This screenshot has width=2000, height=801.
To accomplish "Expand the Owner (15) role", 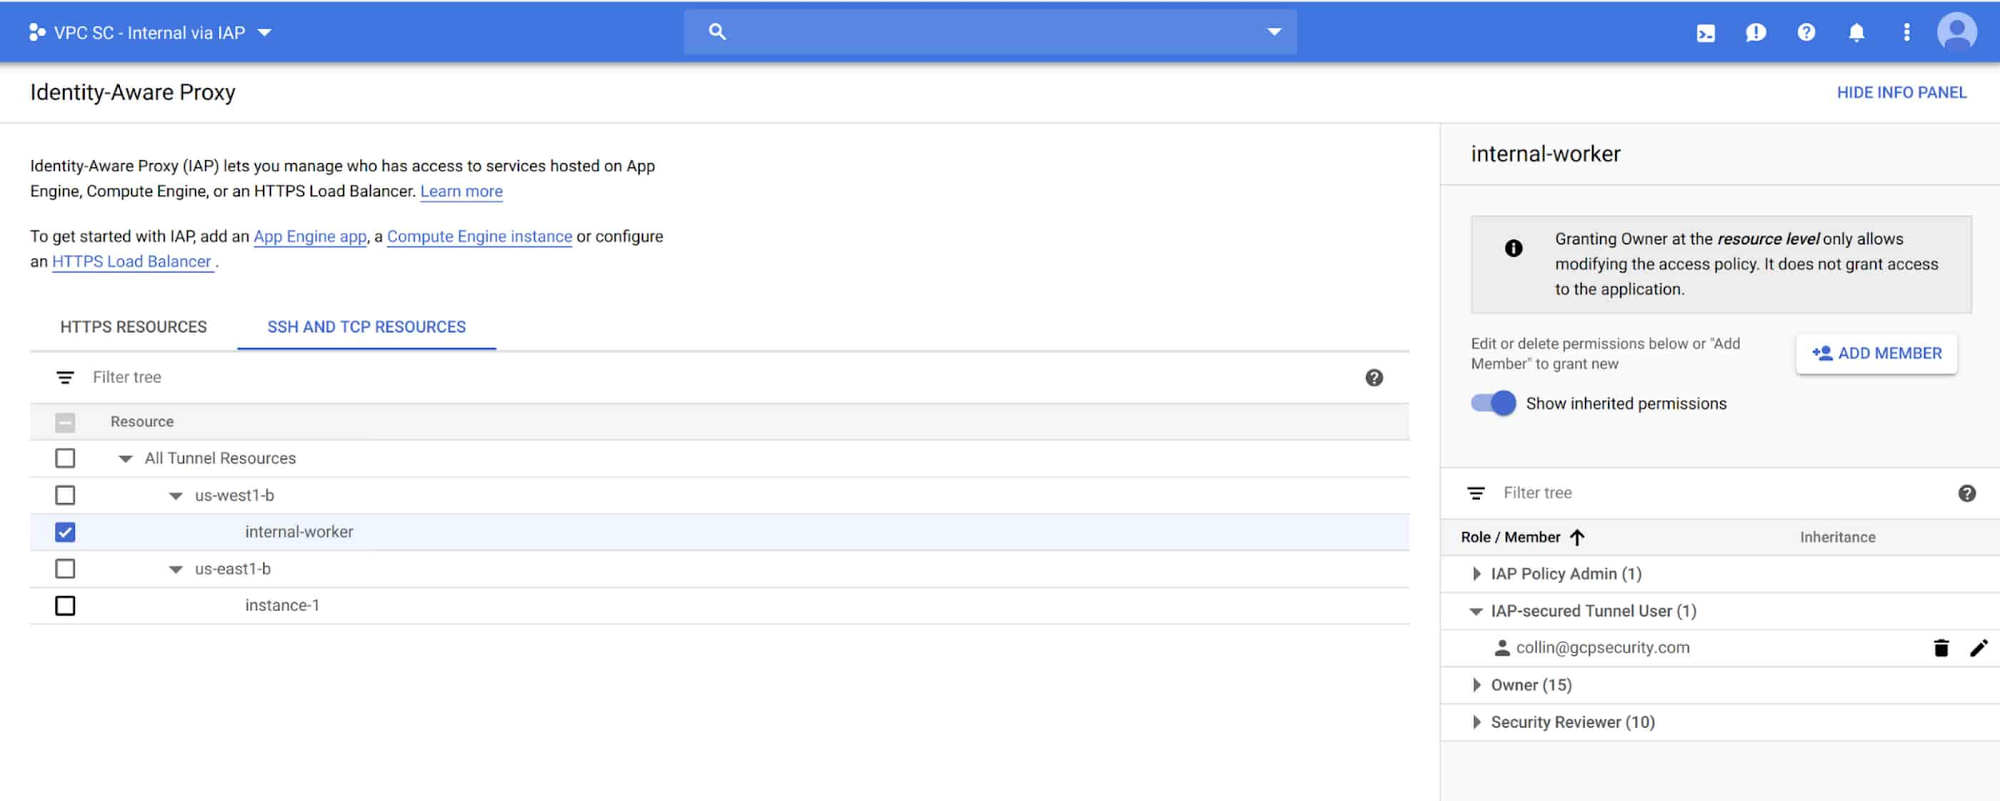I will coord(1477,685).
